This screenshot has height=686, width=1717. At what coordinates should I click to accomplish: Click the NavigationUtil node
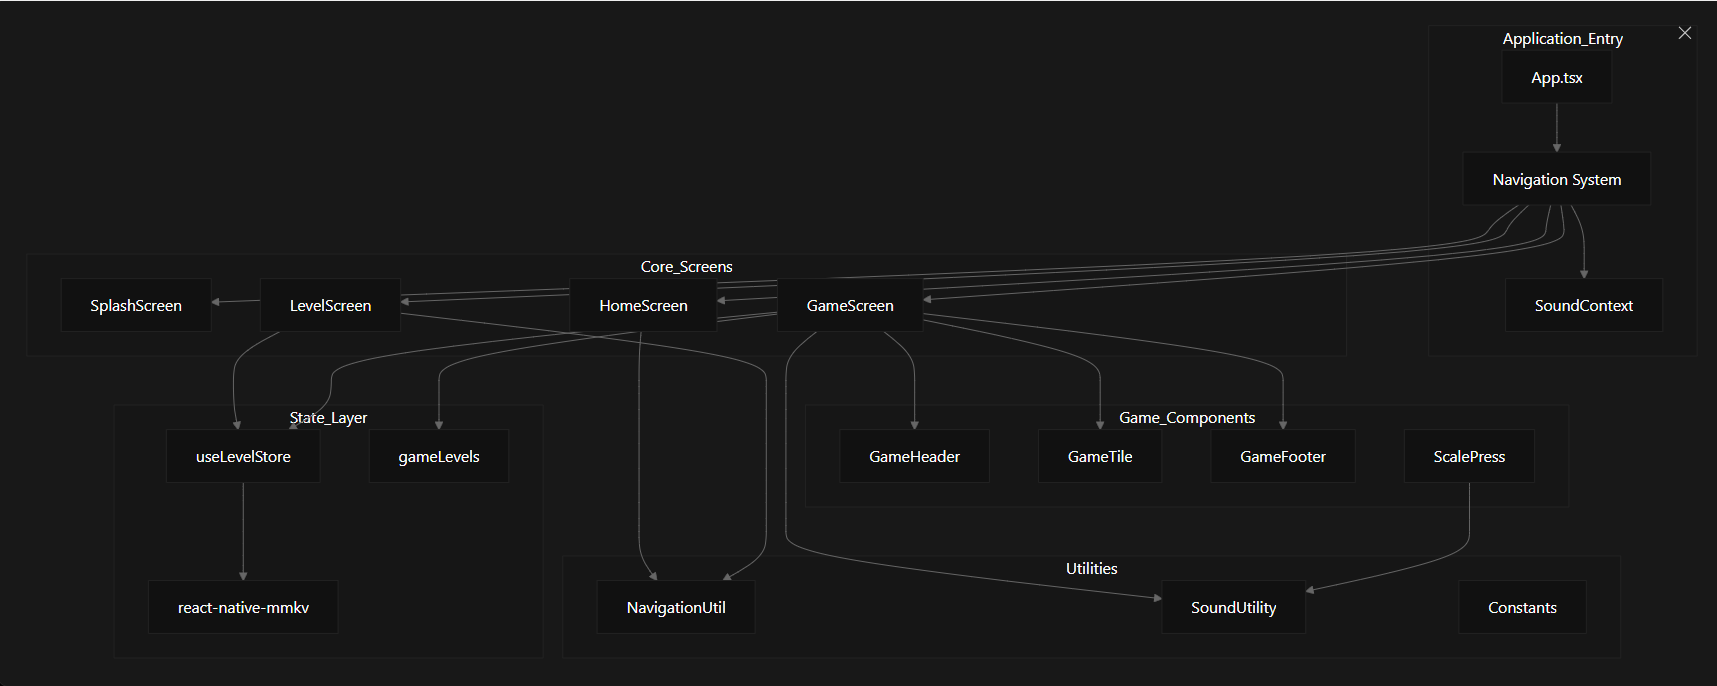click(x=676, y=608)
